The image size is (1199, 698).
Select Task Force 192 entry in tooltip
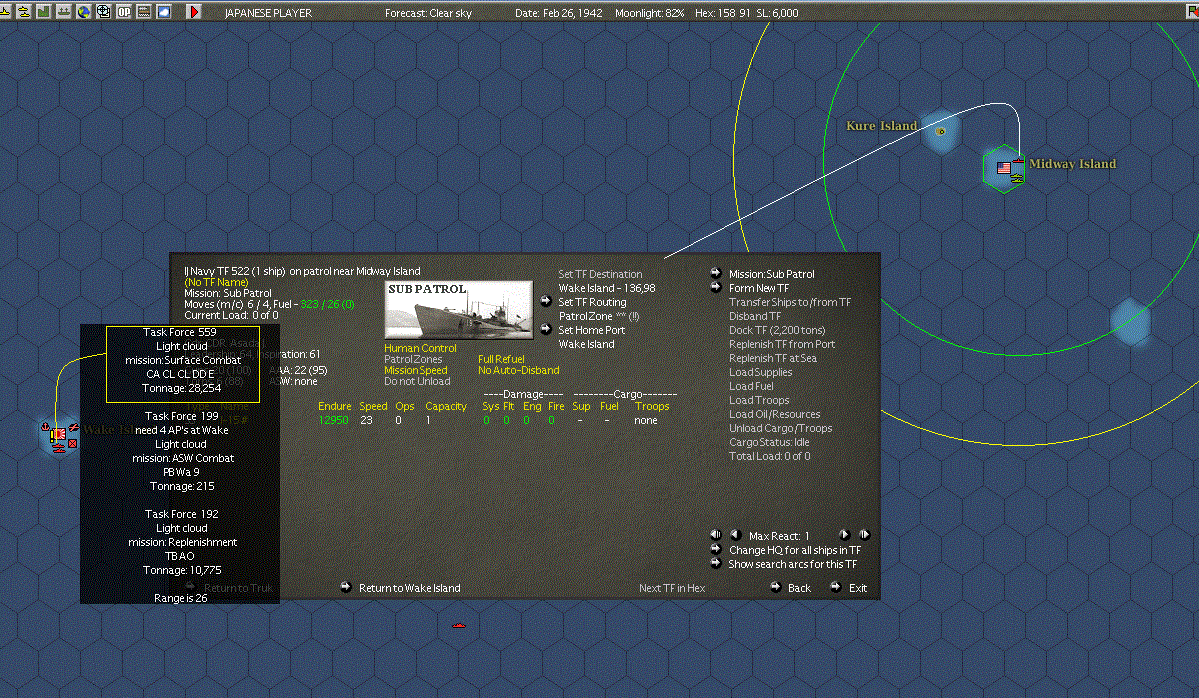(x=181, y=542)
